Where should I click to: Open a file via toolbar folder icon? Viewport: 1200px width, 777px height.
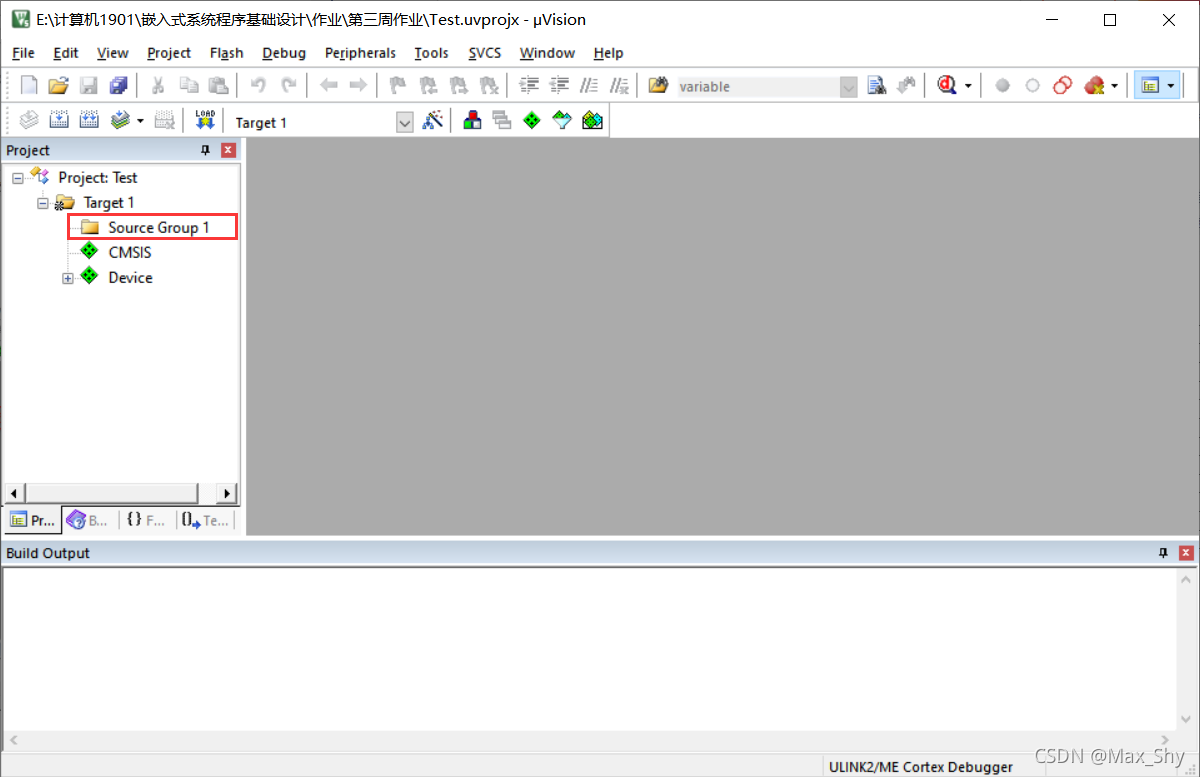58,86
